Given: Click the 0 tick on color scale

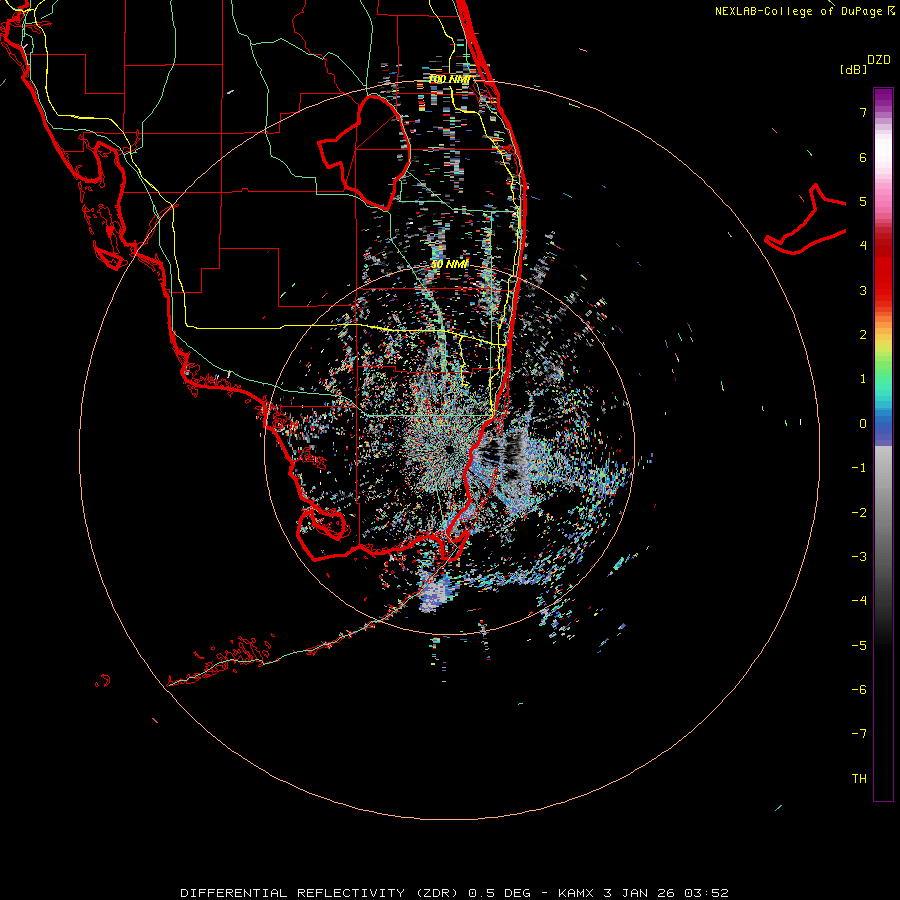Looking at the screenshot, I should 863,424.
